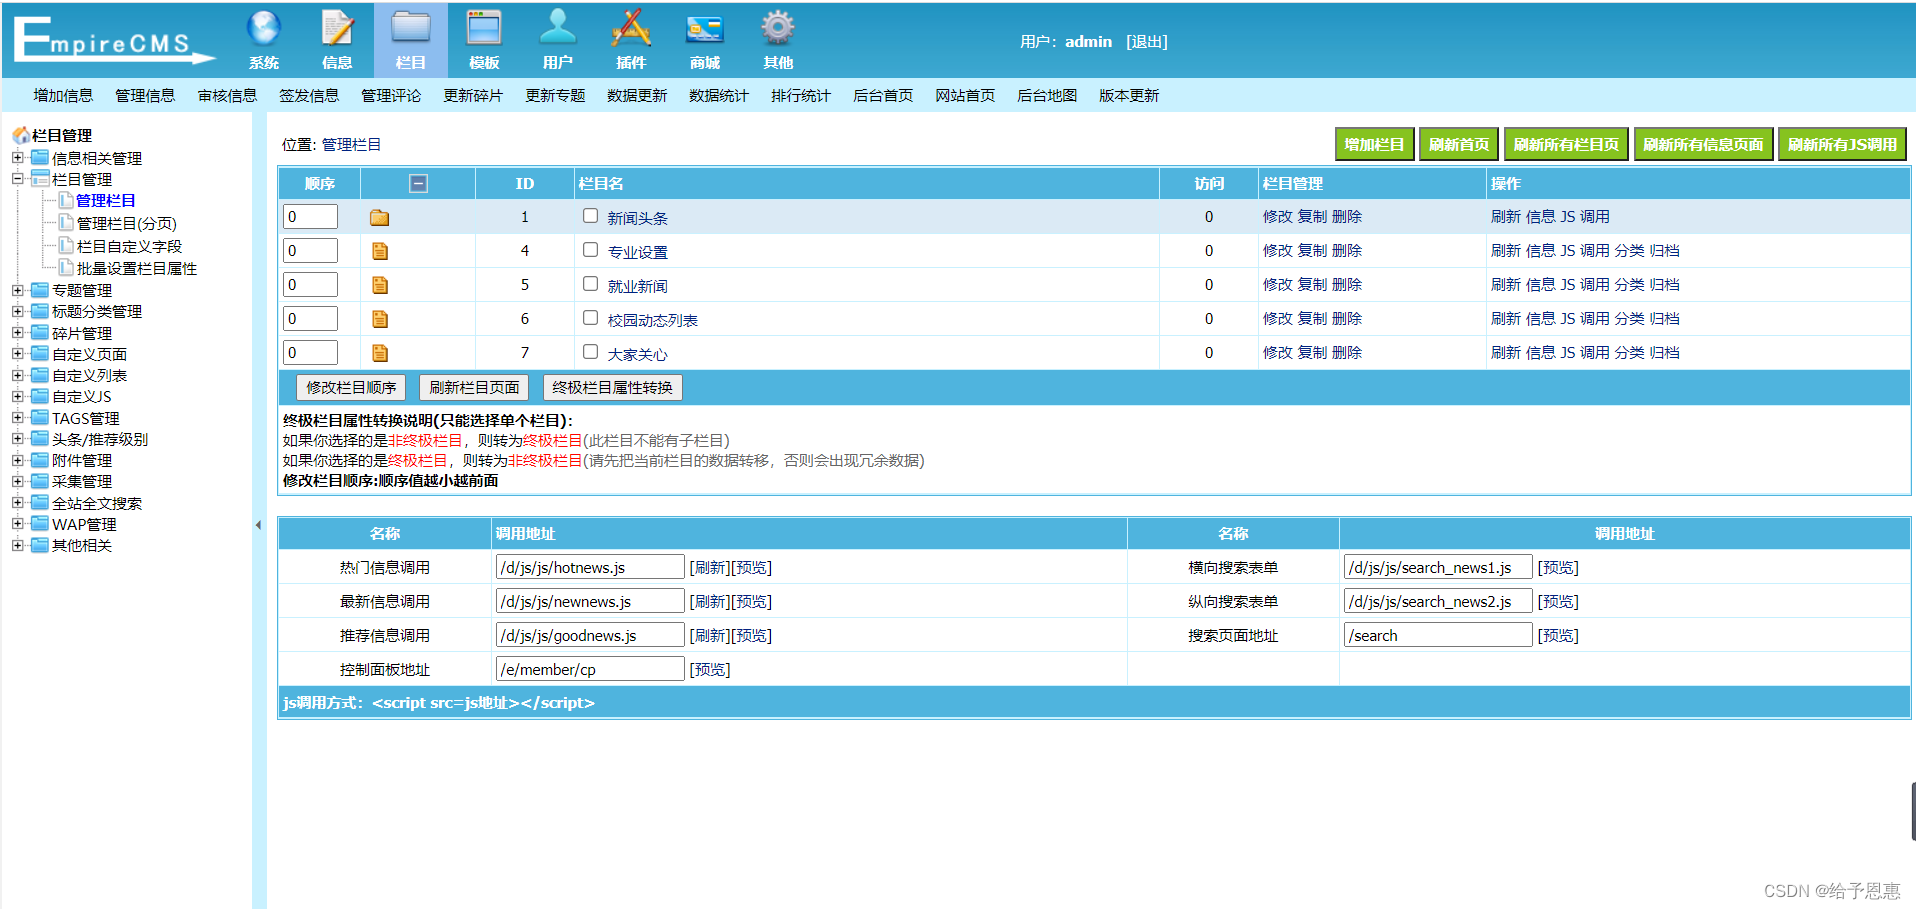
Task: Click the 信息相关管理 folder icon
Action: pos(40,158)
